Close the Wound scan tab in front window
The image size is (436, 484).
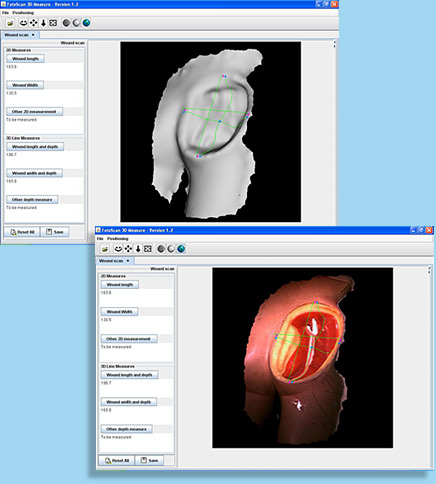click(x=128, y=261)
